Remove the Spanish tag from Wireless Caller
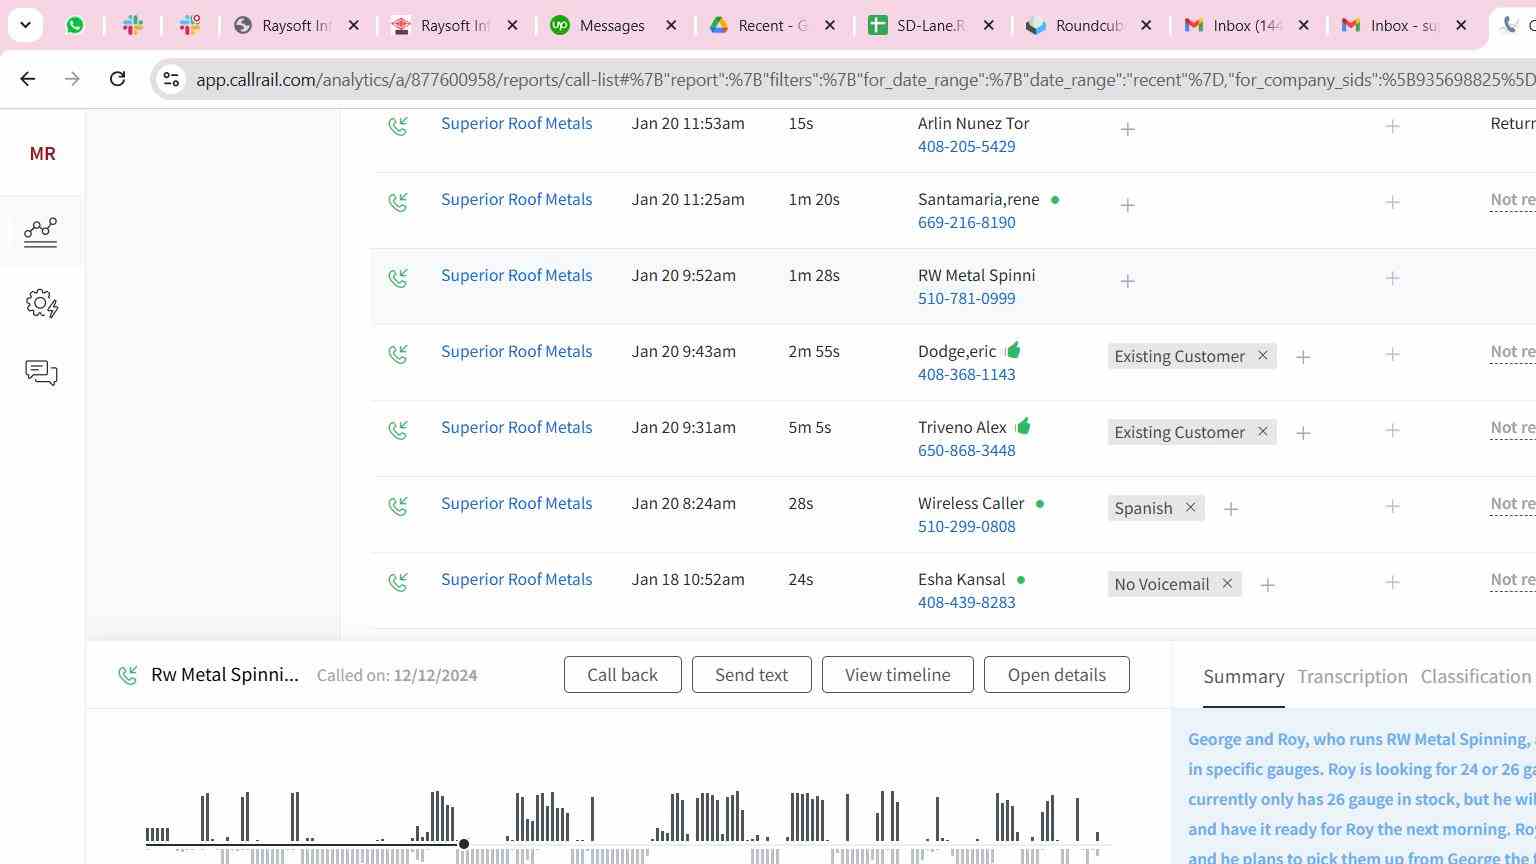The width and height of the screenshot is (1536, 864). [1190, 507]
